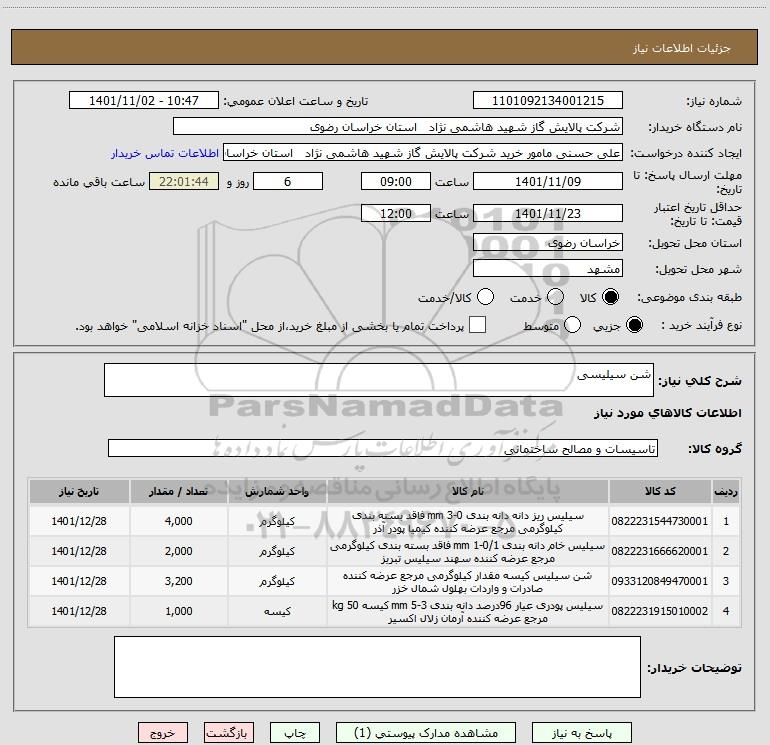Click the شهر محل تحویل field showing مشهد
Image resolution: width=770 pixels, height=745 pixels.
[x=547, y=269]
